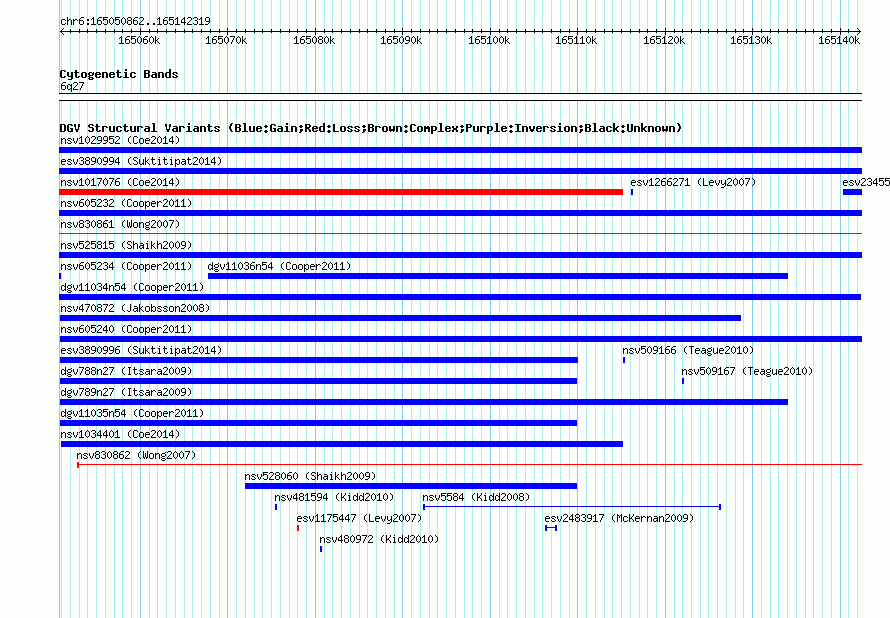This screenshot has height=618, width=890.
Task: Click the dgv11035n54 (Cooper2011) label
Action: (132, 413)
